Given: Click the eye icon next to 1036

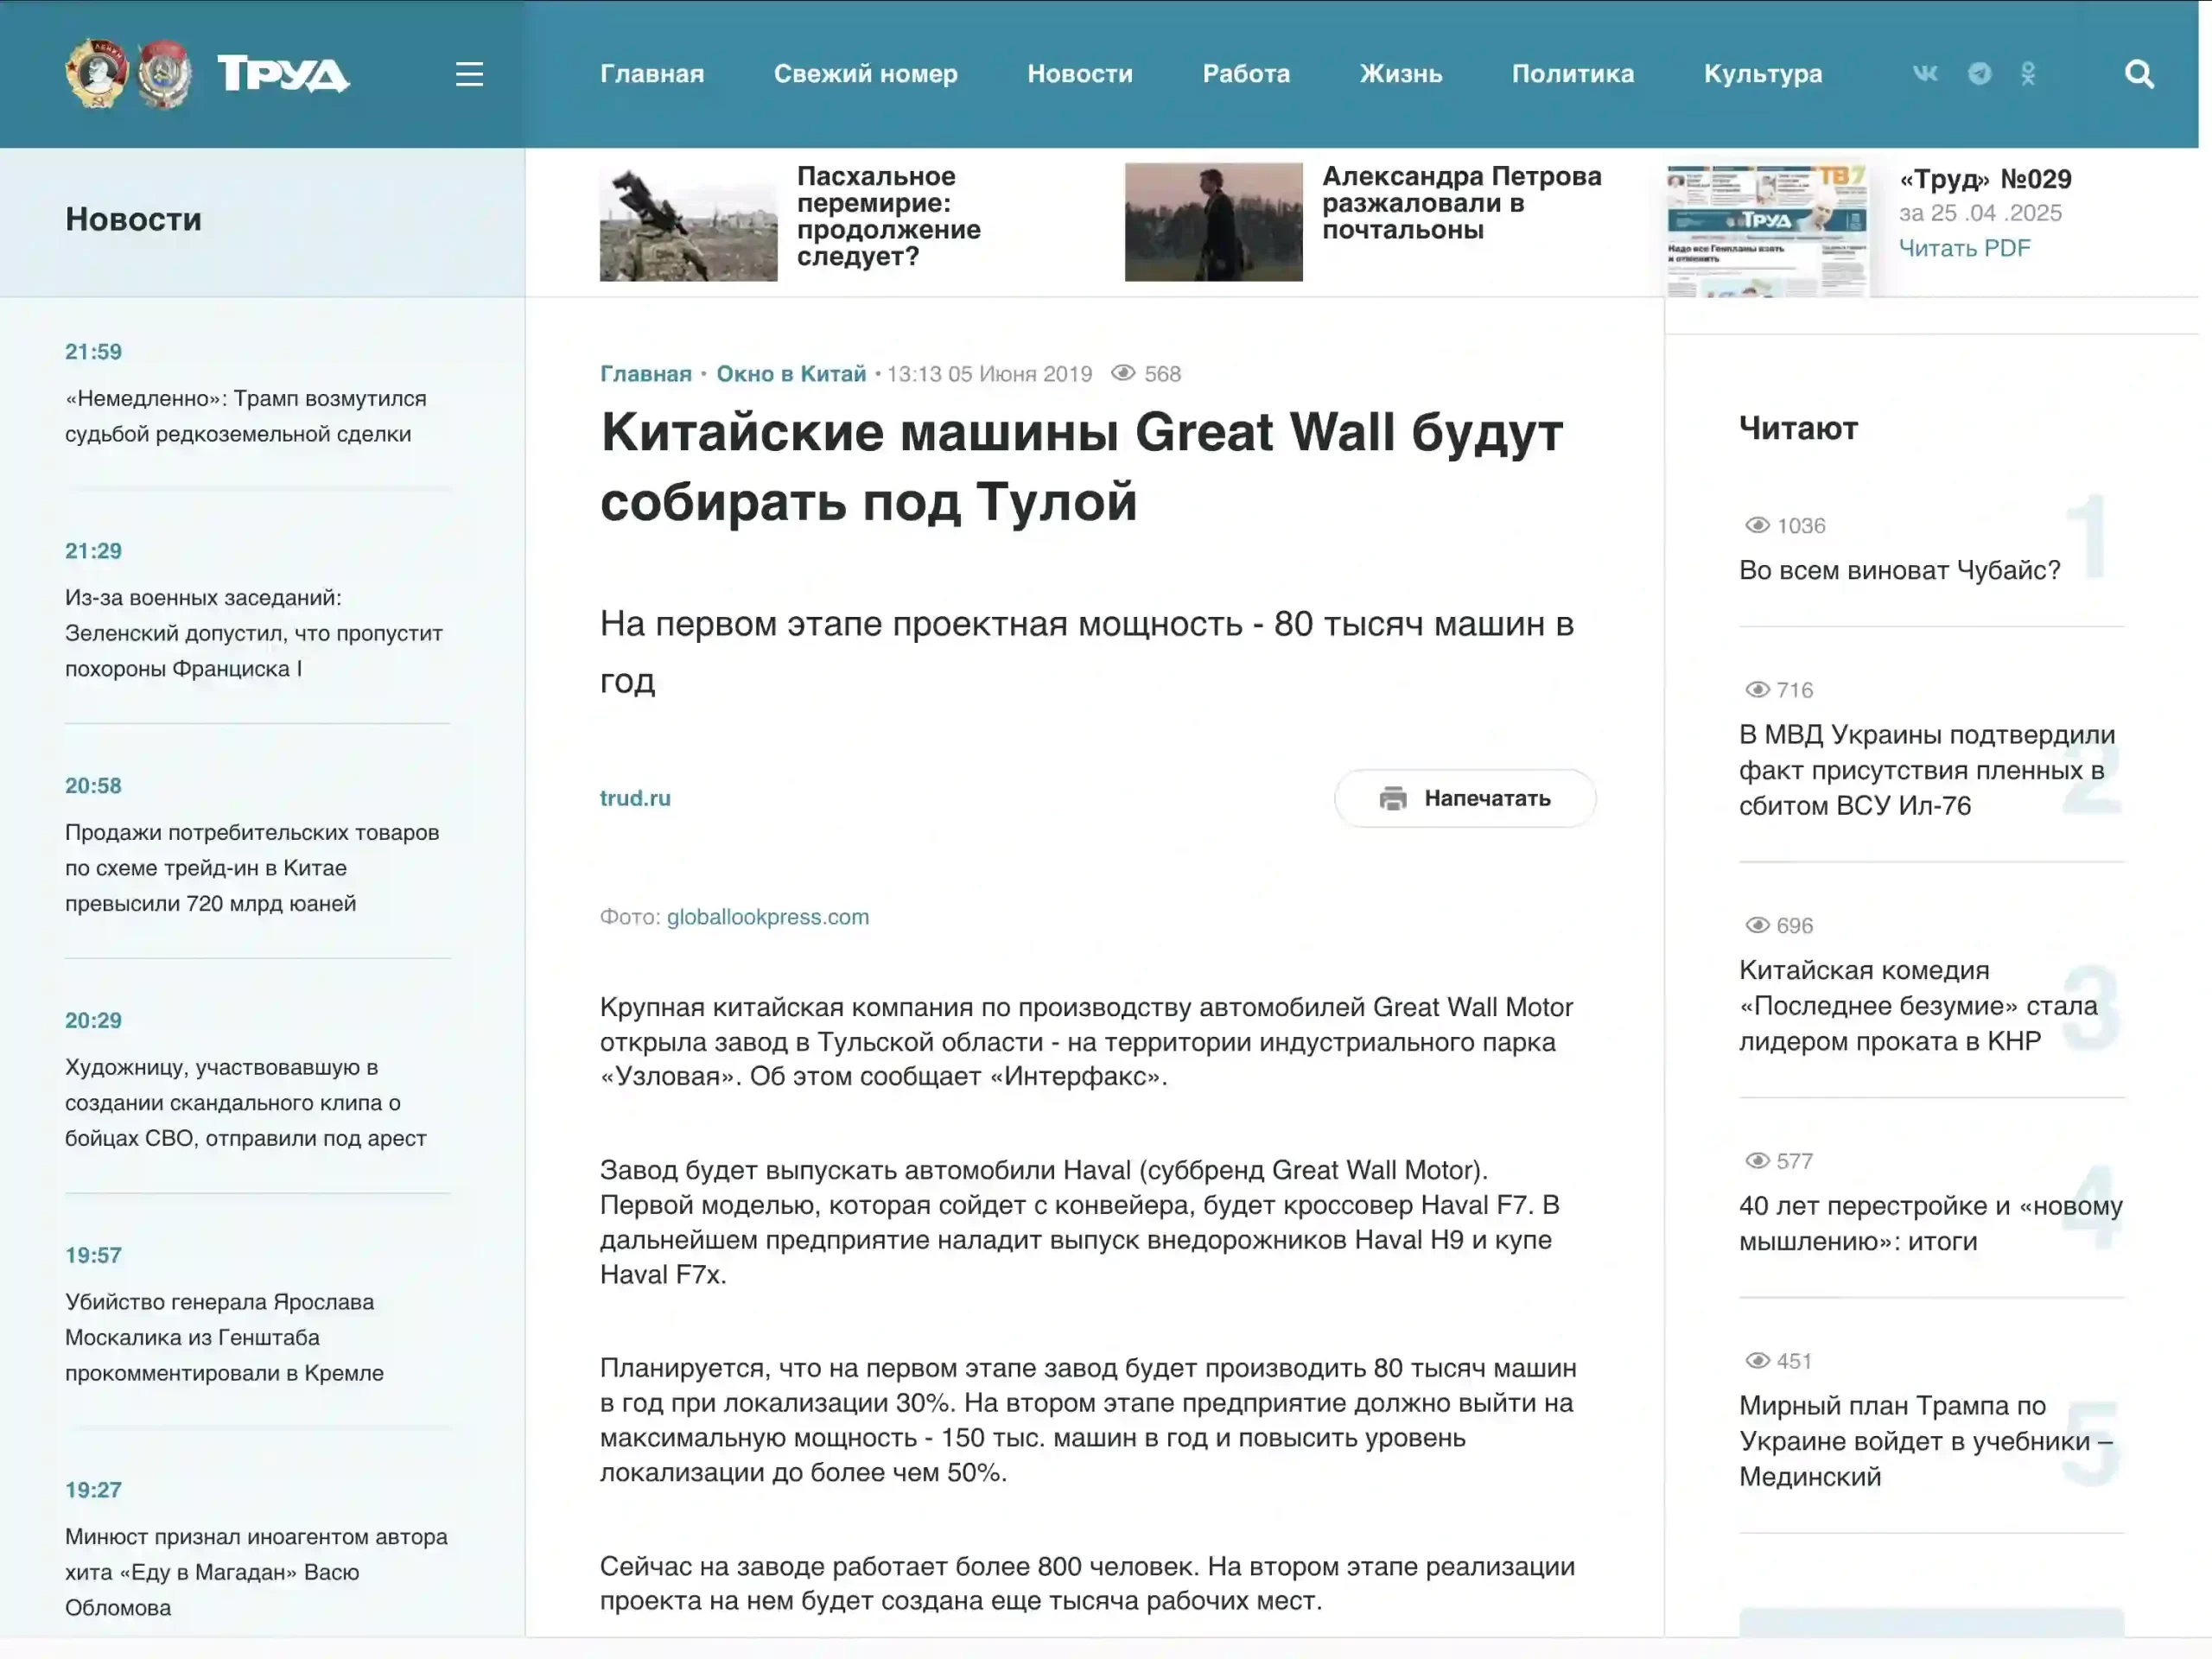Looking at the screenshot, I should click(1757, 525).
